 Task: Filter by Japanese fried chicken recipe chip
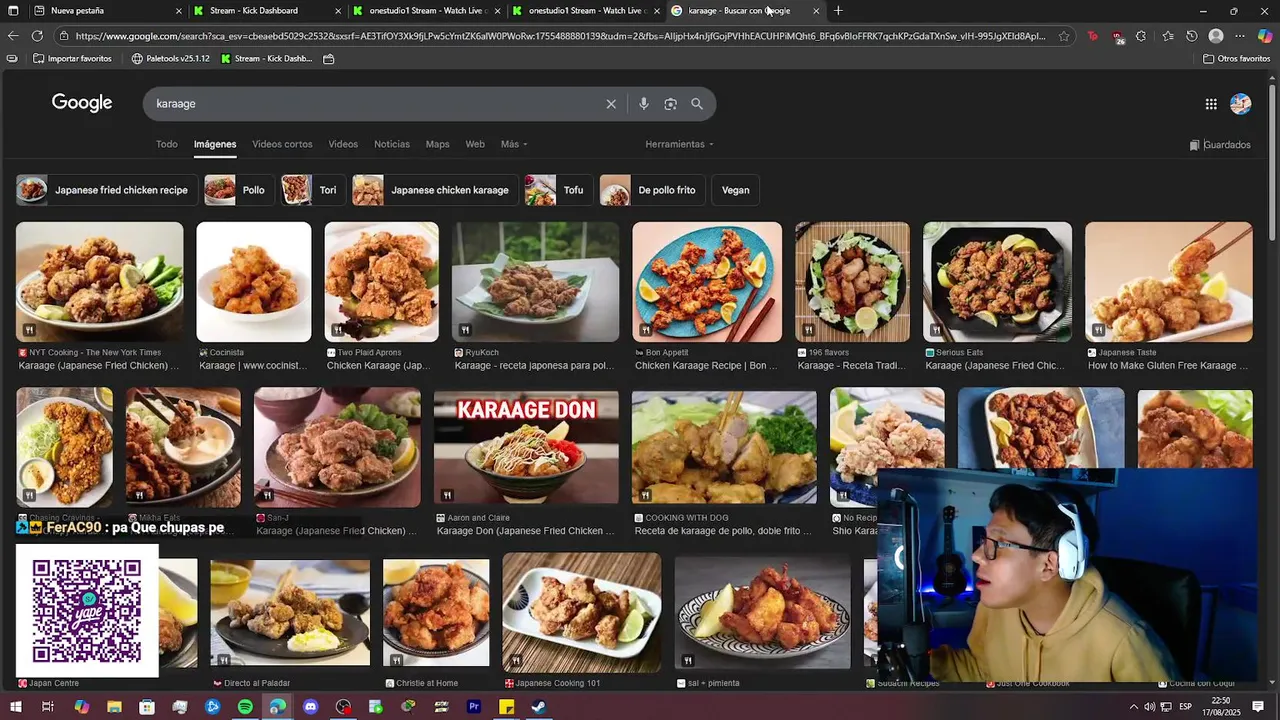105,190
